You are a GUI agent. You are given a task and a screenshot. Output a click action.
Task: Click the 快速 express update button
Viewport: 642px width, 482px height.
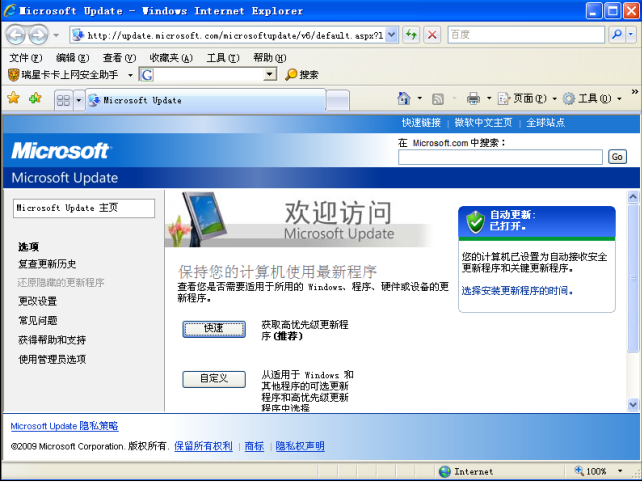click(x=214, y=329)
